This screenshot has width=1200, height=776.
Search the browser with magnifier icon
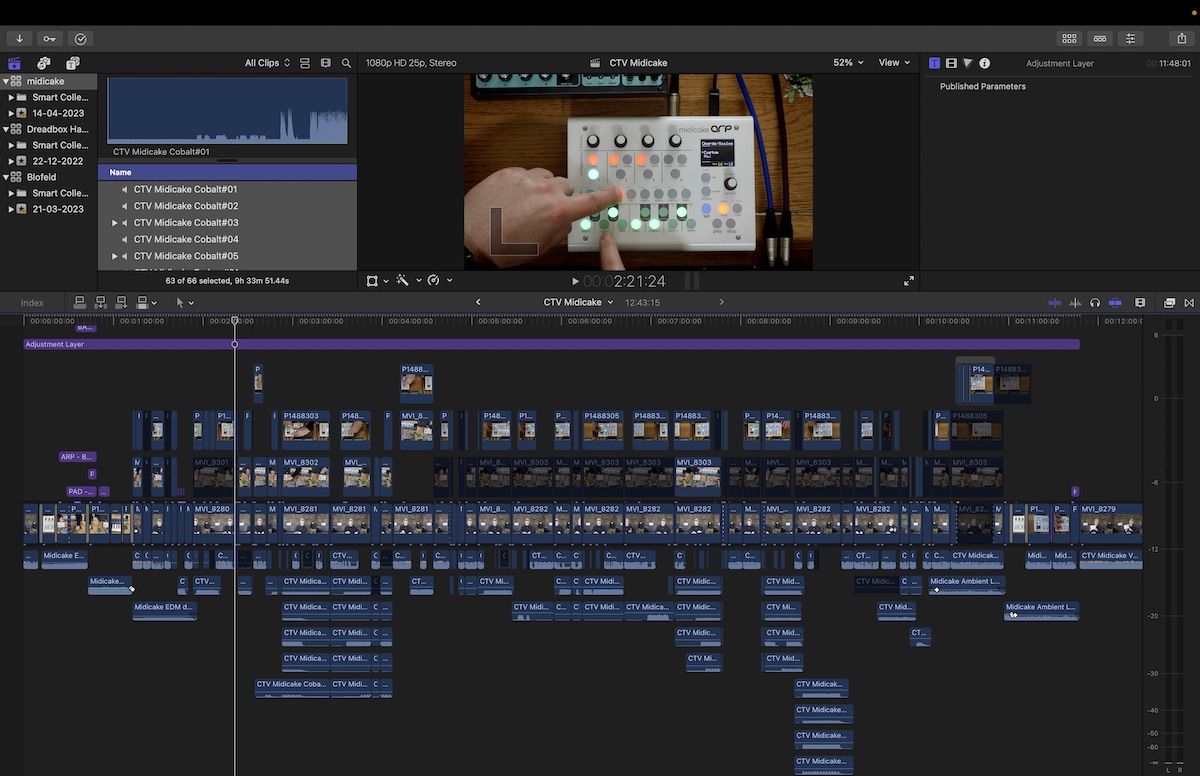[346, 63]
